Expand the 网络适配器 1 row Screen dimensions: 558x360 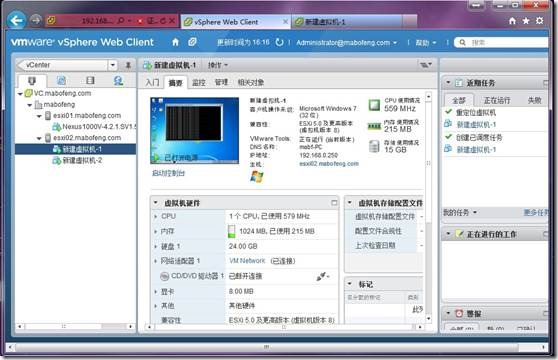156,261
